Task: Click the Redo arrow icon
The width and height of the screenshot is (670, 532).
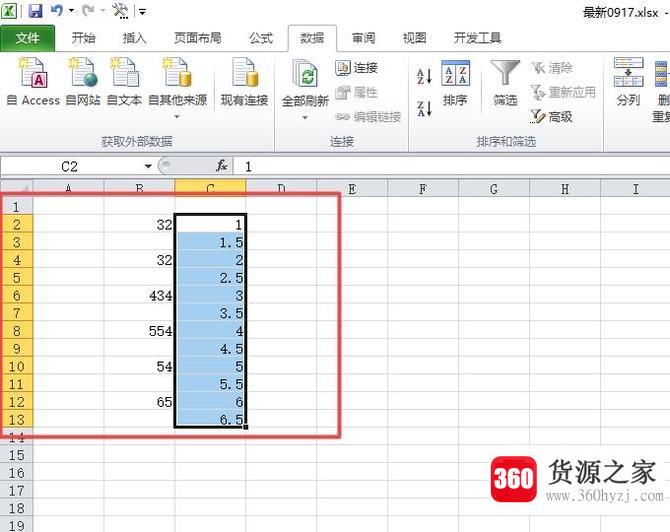Action: pyautogui.click(x=88, y=10)
